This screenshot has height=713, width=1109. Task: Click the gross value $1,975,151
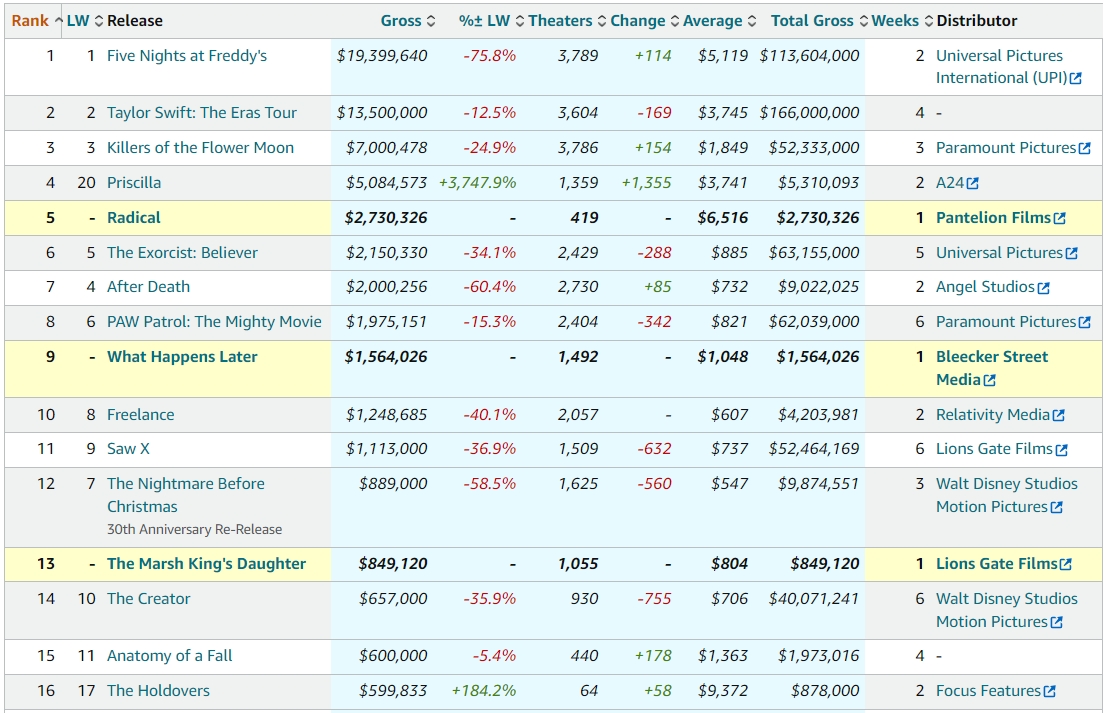click(x=387, y=322)
